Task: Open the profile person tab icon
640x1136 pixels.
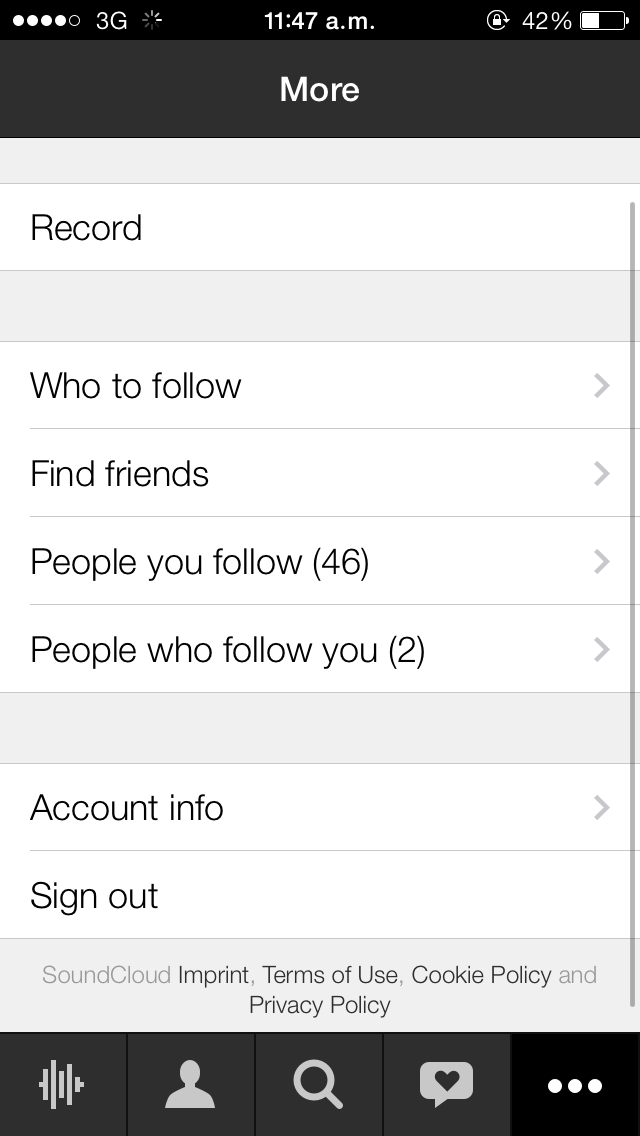Action: (x=190, y=1085)
